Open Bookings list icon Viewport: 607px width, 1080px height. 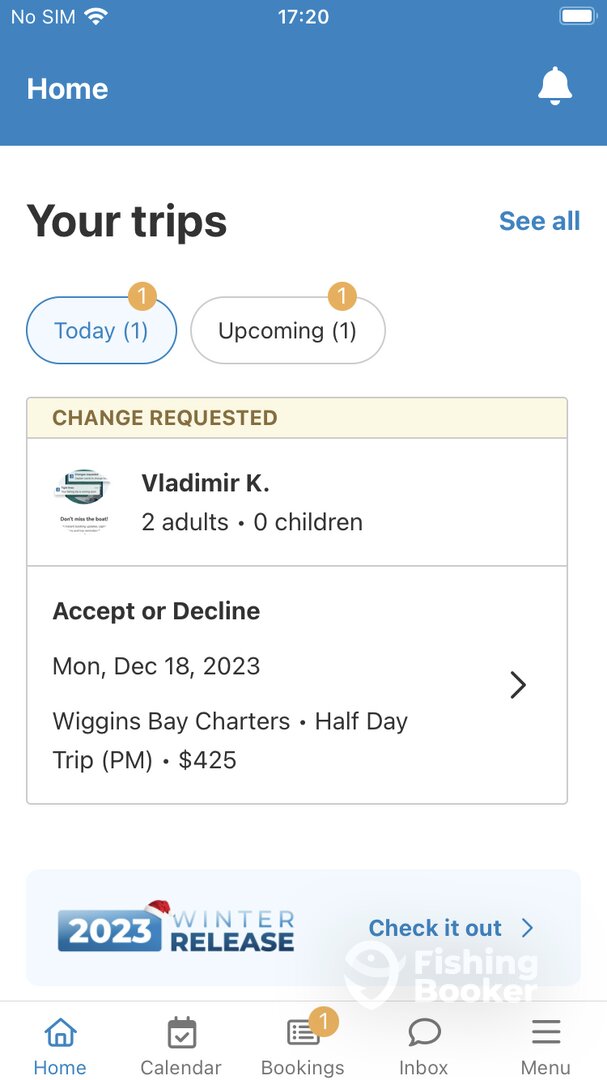pos(302,1033)
